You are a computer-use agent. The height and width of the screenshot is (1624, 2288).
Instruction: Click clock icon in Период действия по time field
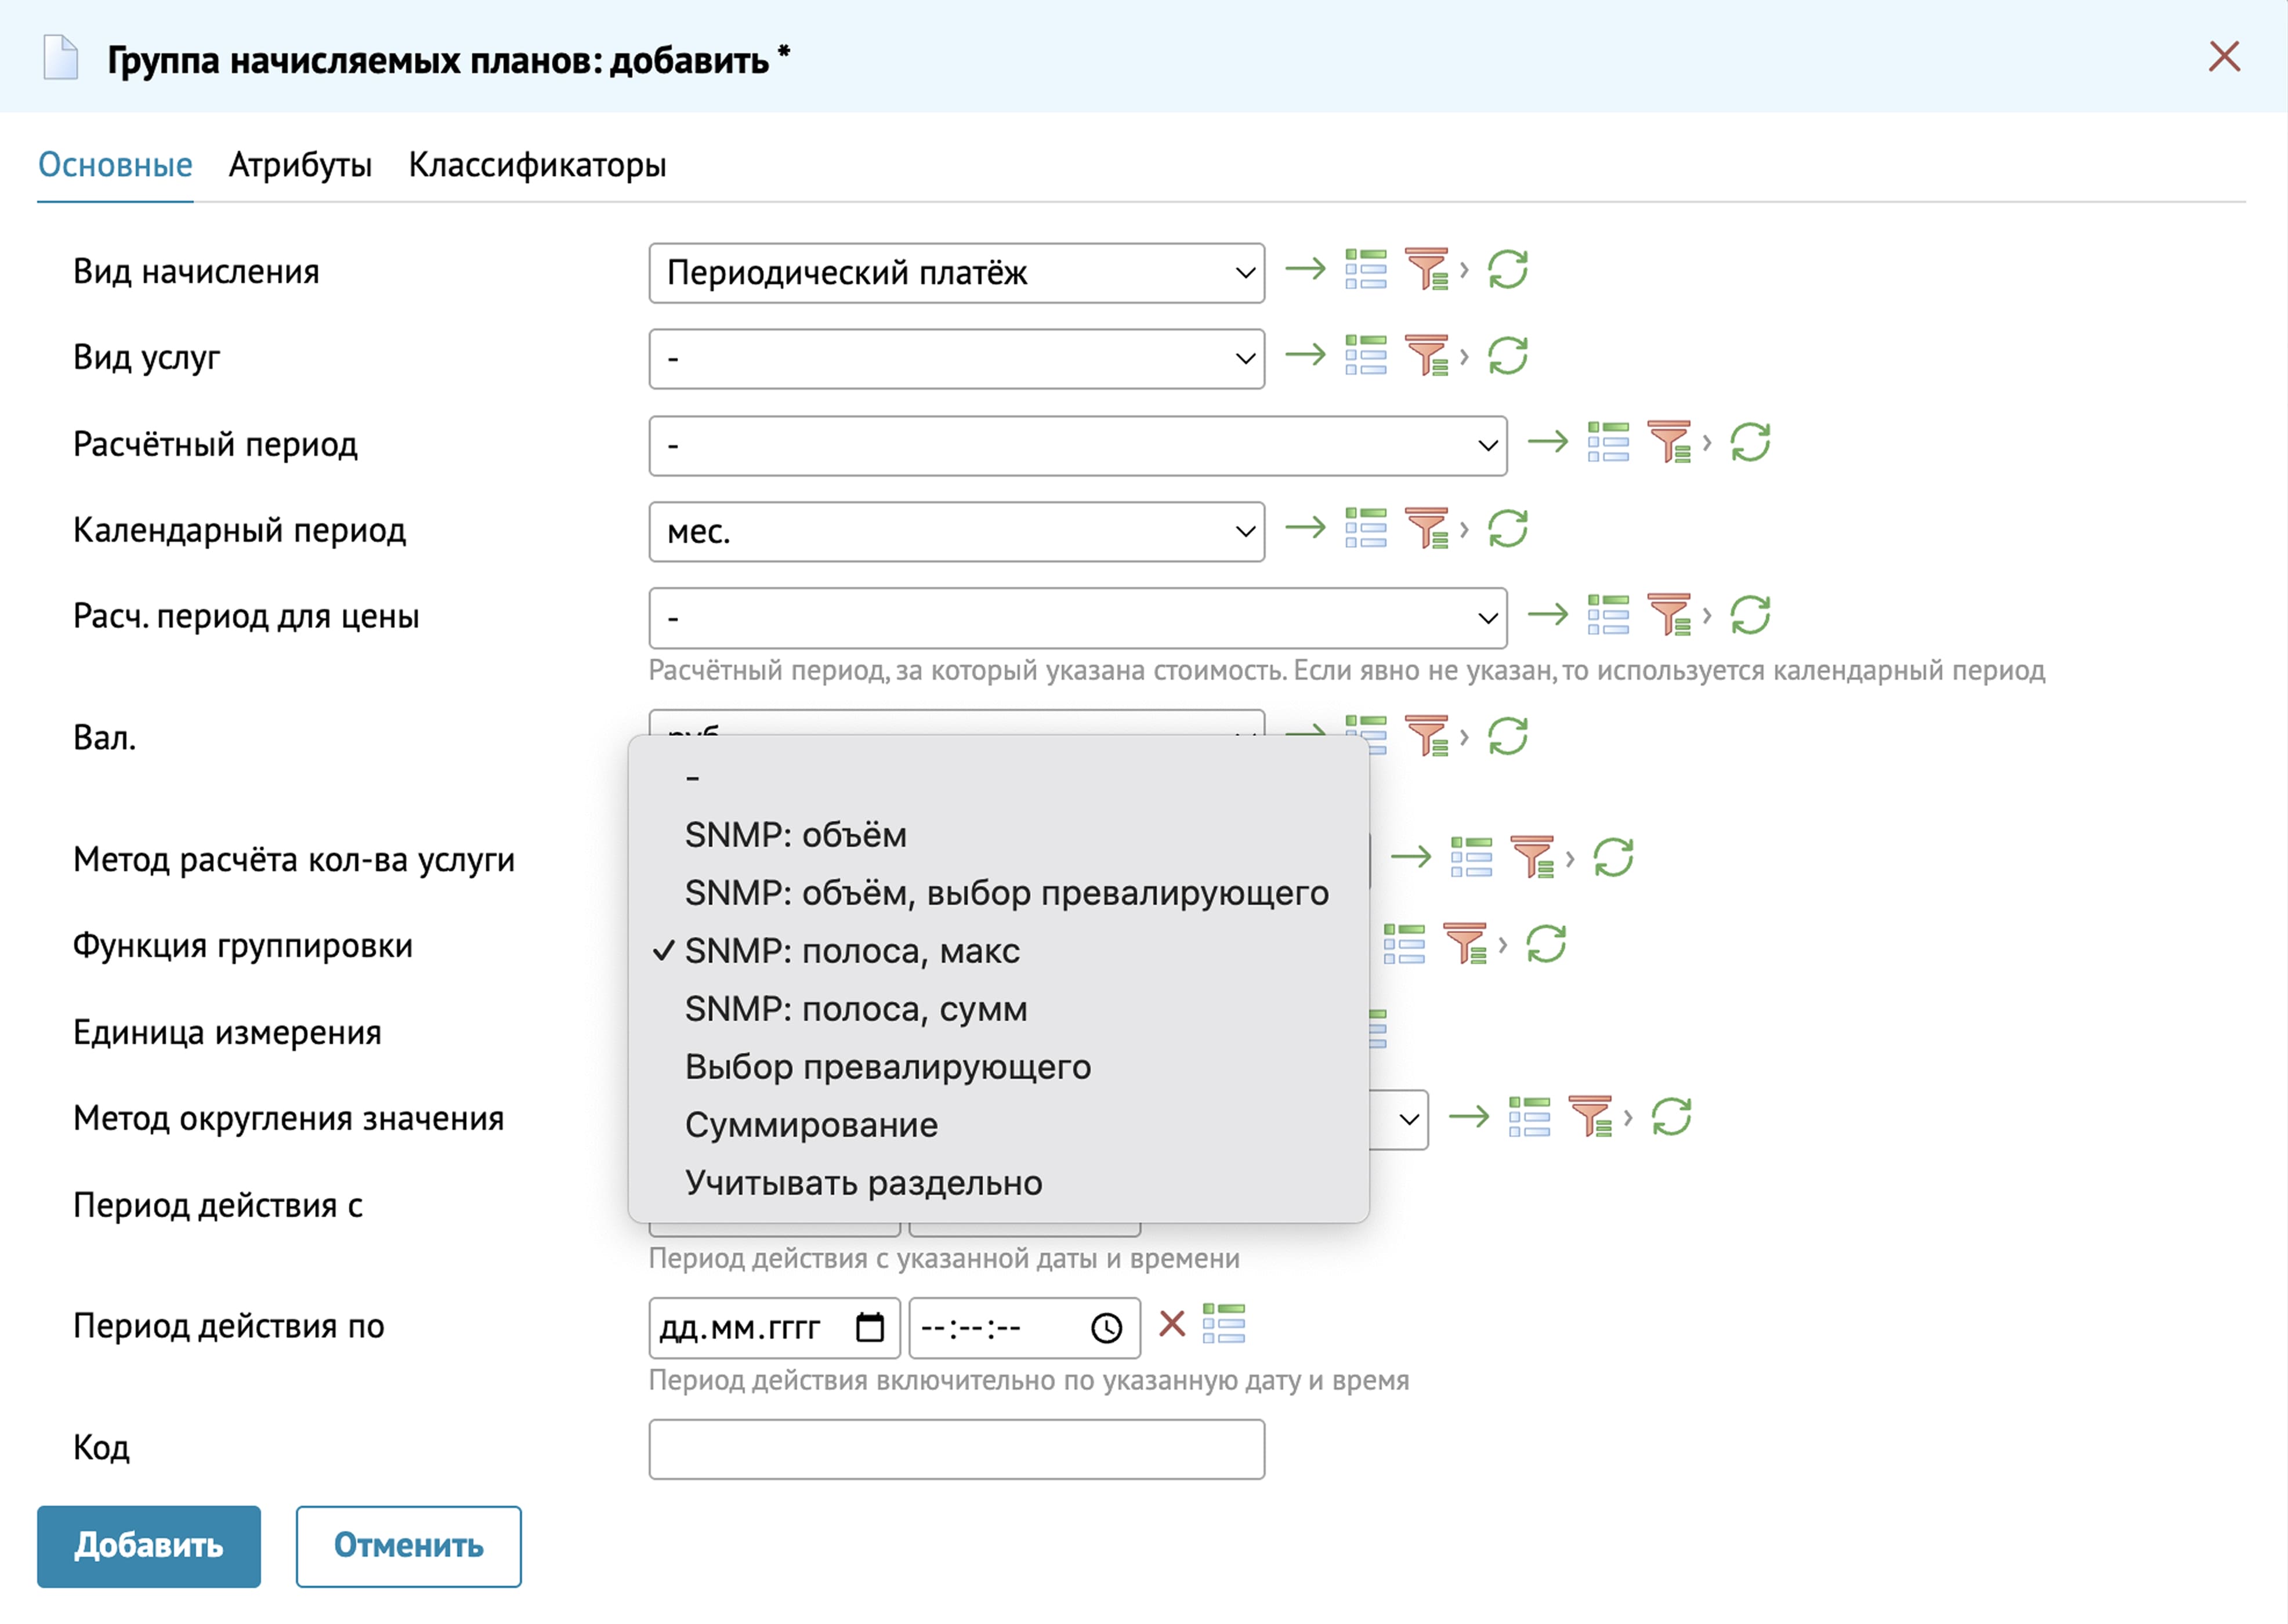(1106, 1328)
